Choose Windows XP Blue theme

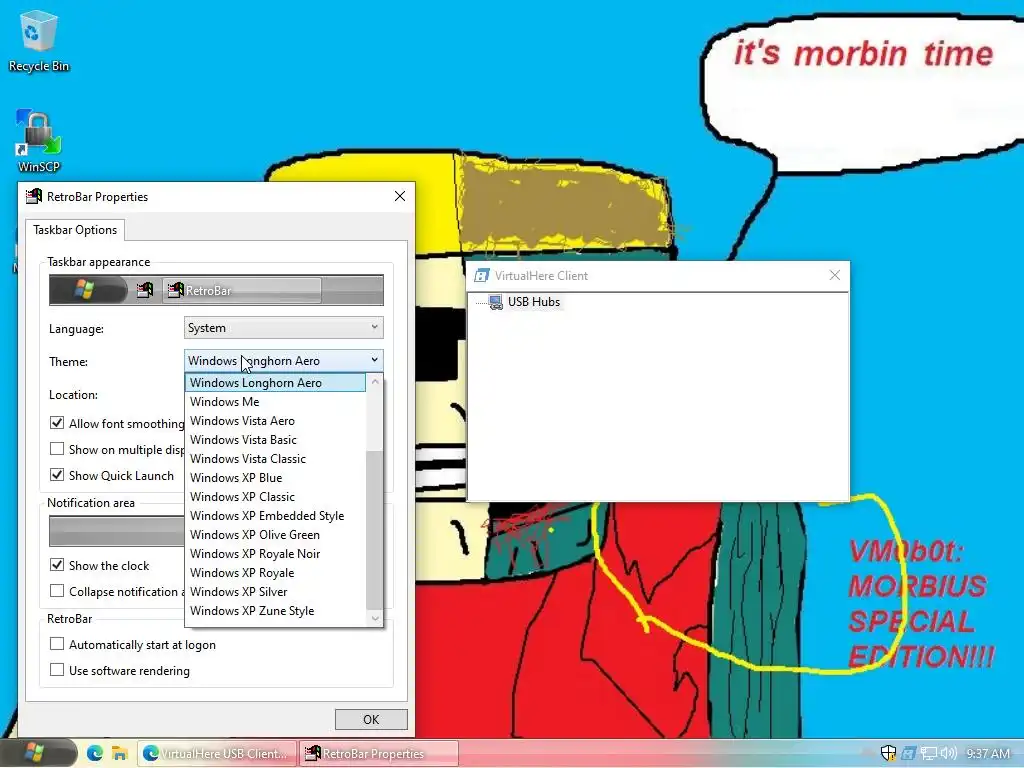276,477
